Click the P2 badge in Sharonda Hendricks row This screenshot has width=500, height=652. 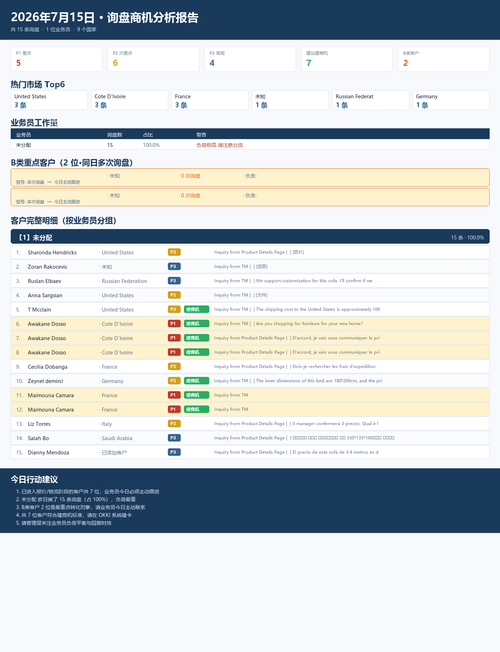(174, 252)
